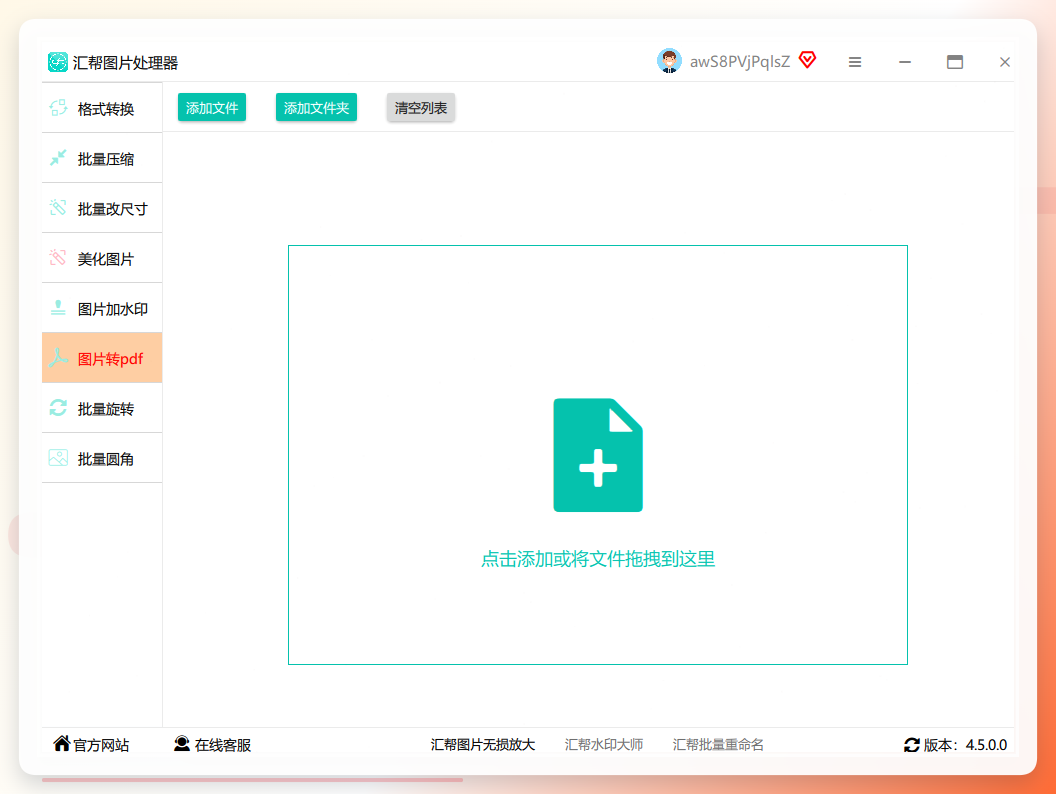Switch to 批量压缩 tab
Screen dimensions: 1056x794
click(x=102, y=158)
